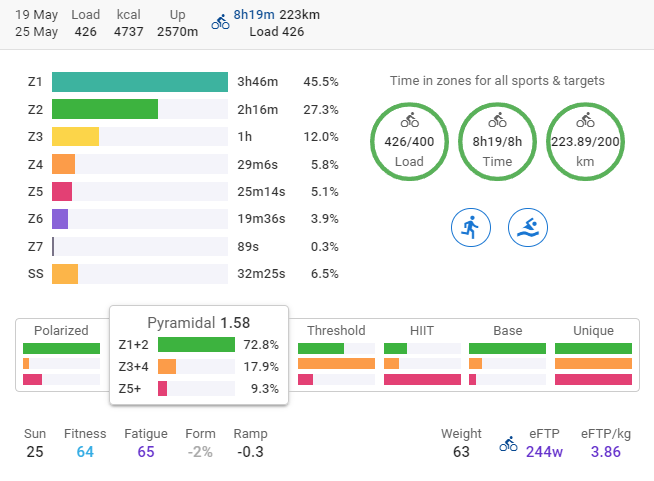Choose the Polarized distribution chart

(x=62, y=355)
